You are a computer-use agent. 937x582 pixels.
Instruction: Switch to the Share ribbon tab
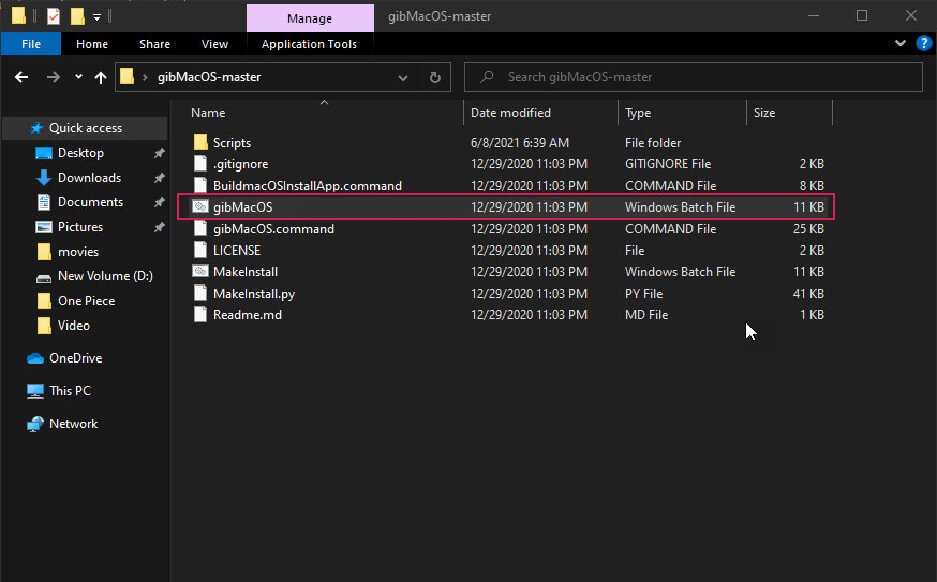pyautogui.click(x=154, y=44)
